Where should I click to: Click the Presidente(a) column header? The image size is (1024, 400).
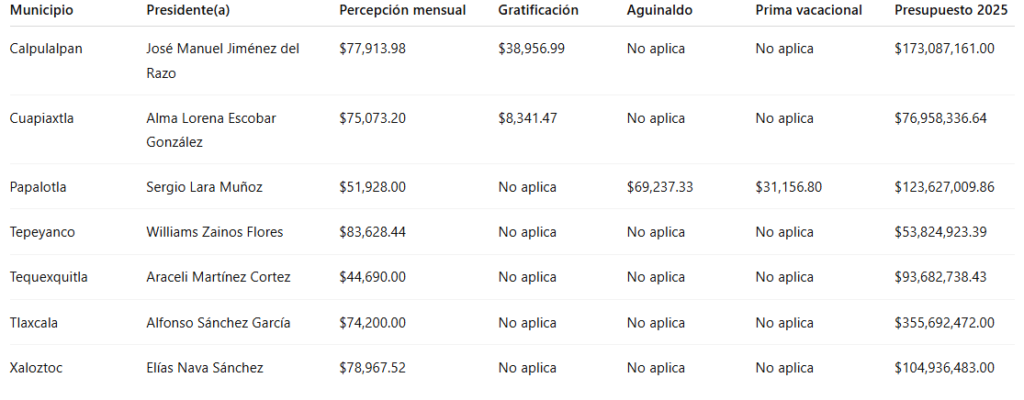tap(188, 10)
